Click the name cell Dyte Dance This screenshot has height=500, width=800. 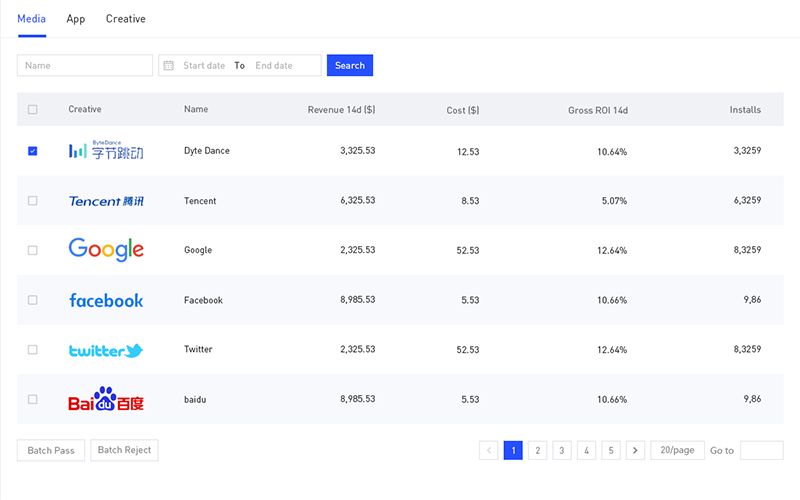(x=207, y=151)
